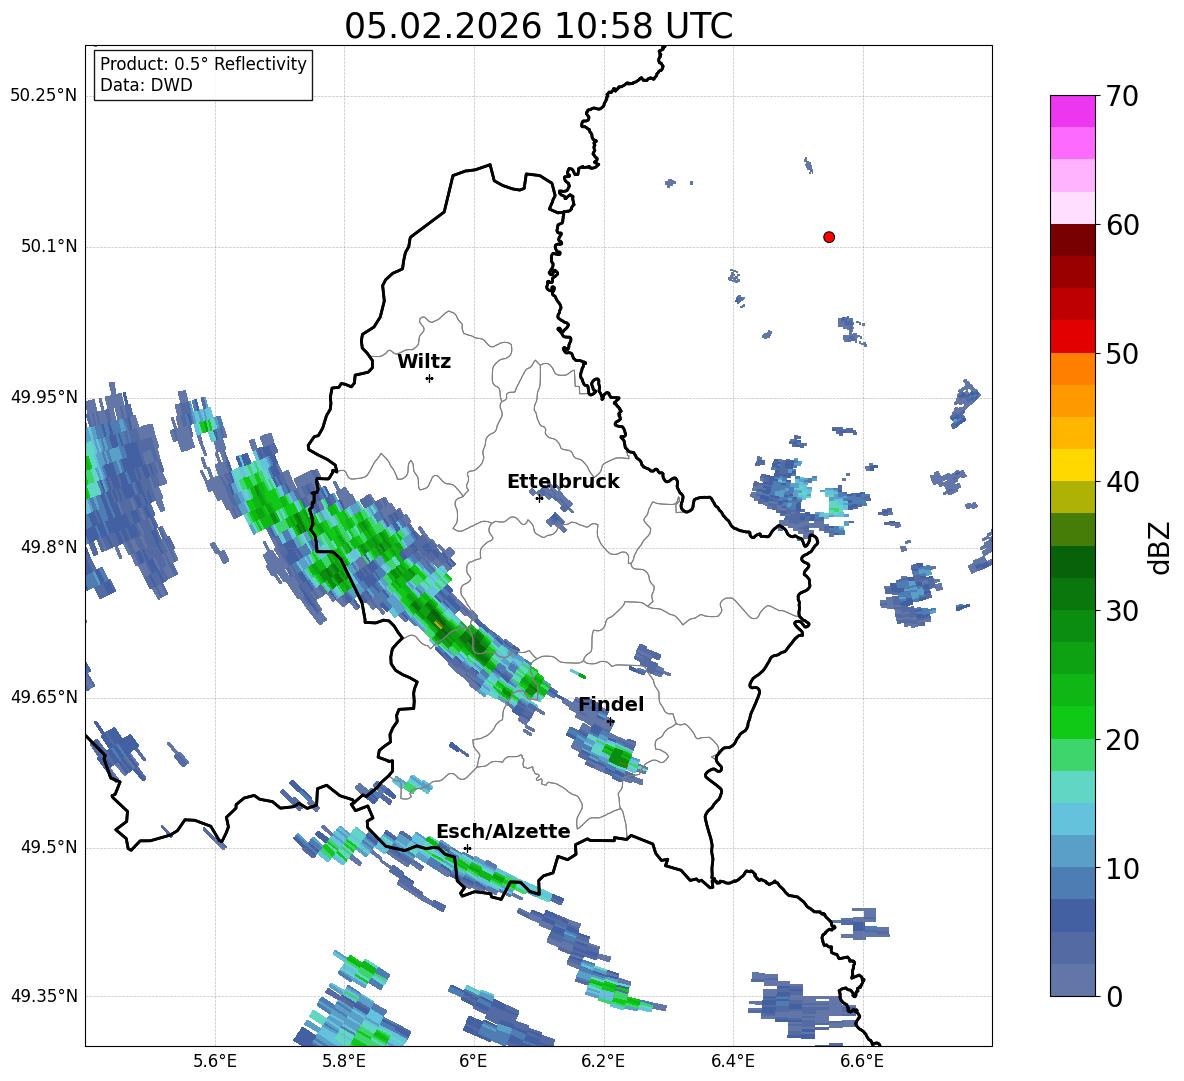The image size is (1184, 1081).
Task: Click the 50.25°N latitude label
Action: click(44, 96)
